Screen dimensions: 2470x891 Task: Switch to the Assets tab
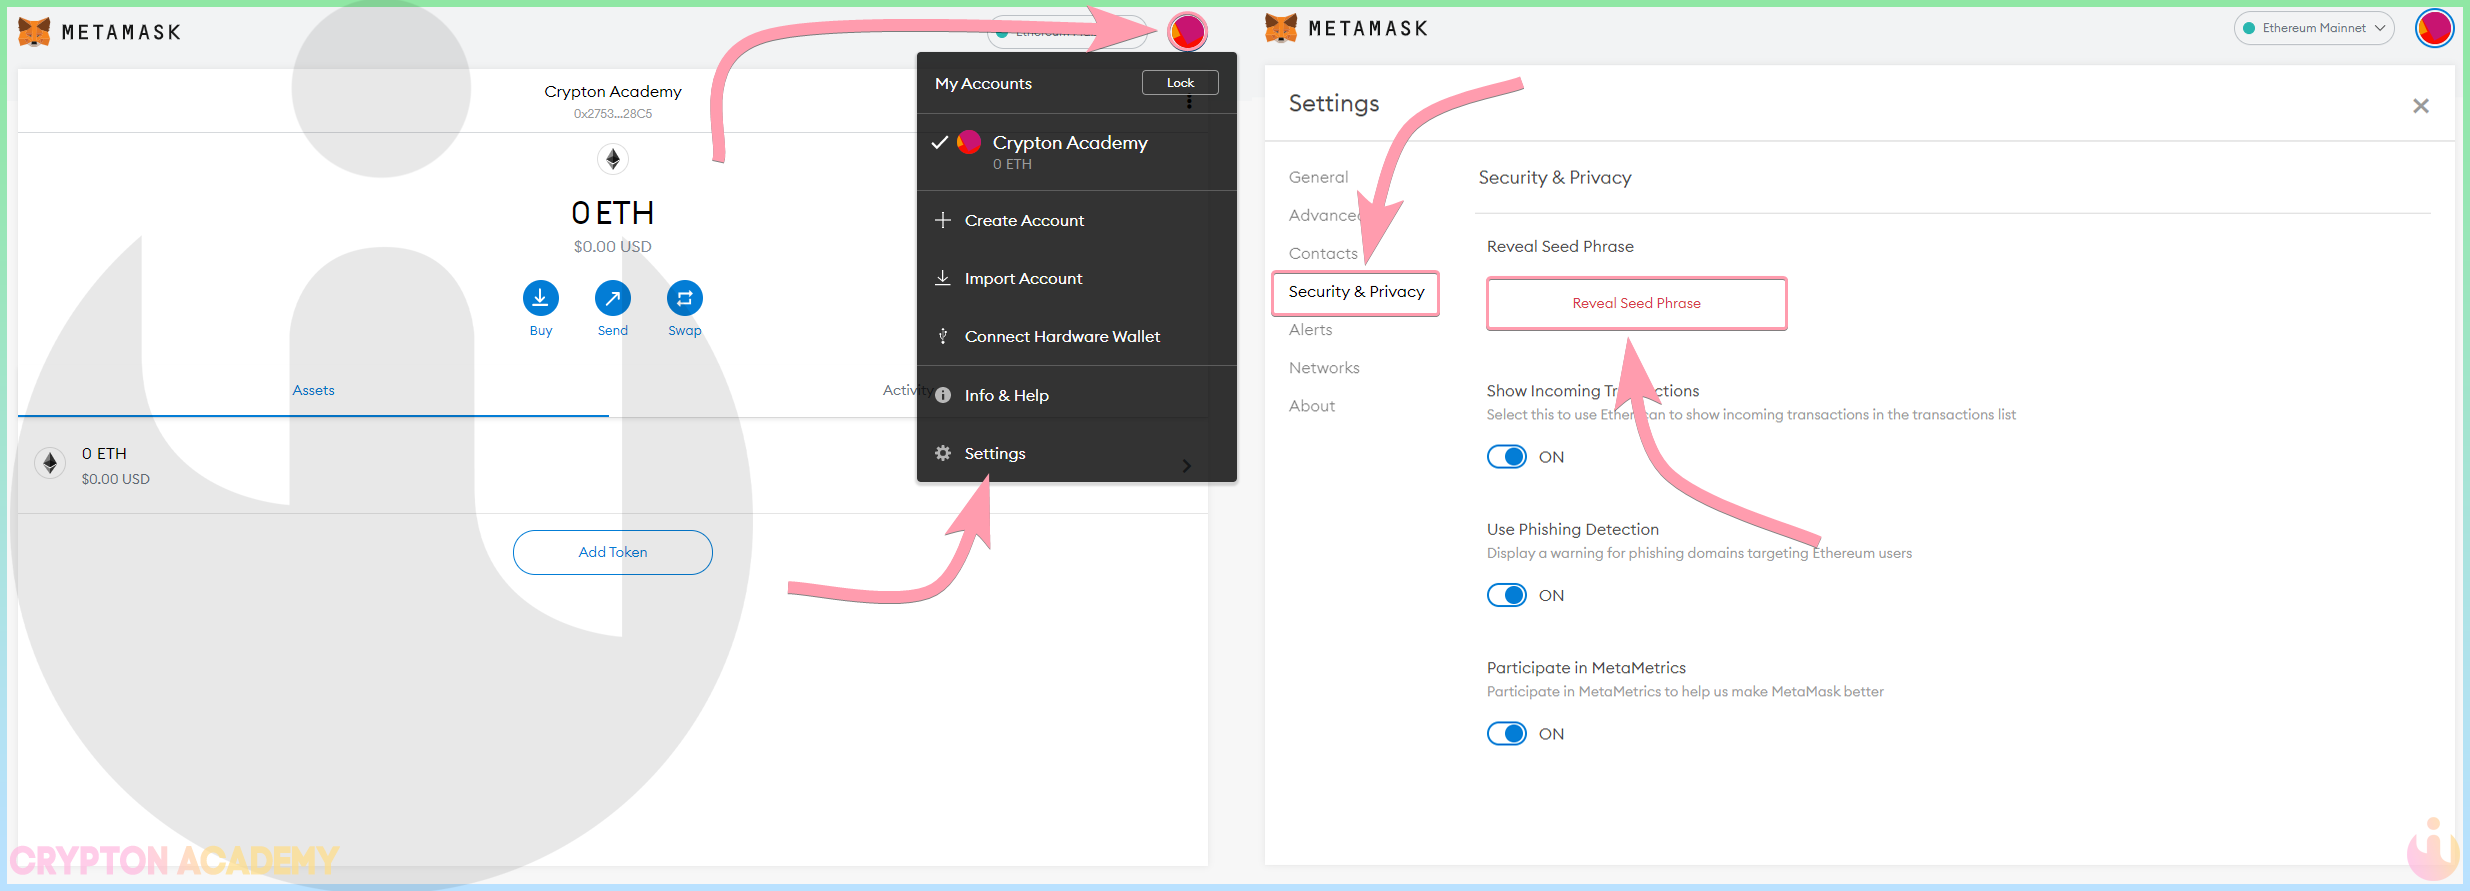point(313,390)
